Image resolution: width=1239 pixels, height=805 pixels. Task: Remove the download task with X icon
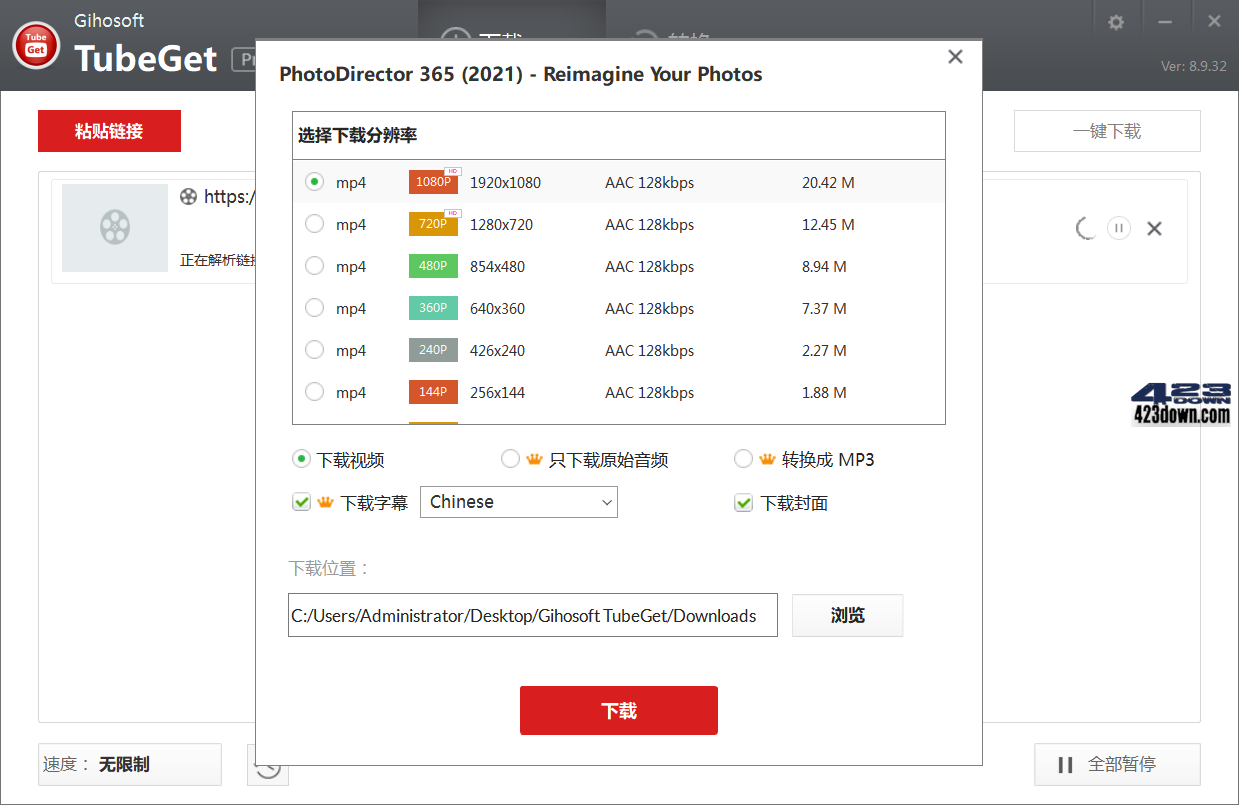pyautogui.click(x=1154, y=228)
